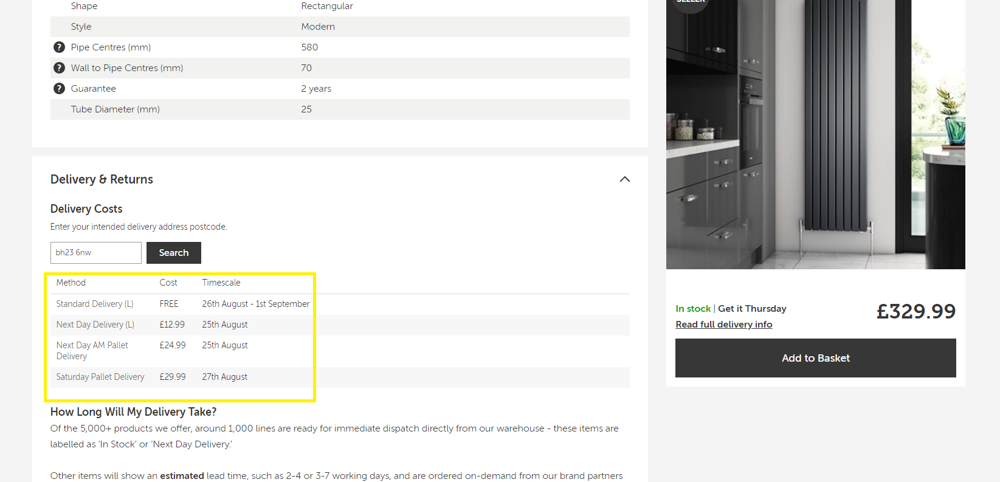Click the In stock availability label
1000x482 pixels.
[x=692, y=309]
